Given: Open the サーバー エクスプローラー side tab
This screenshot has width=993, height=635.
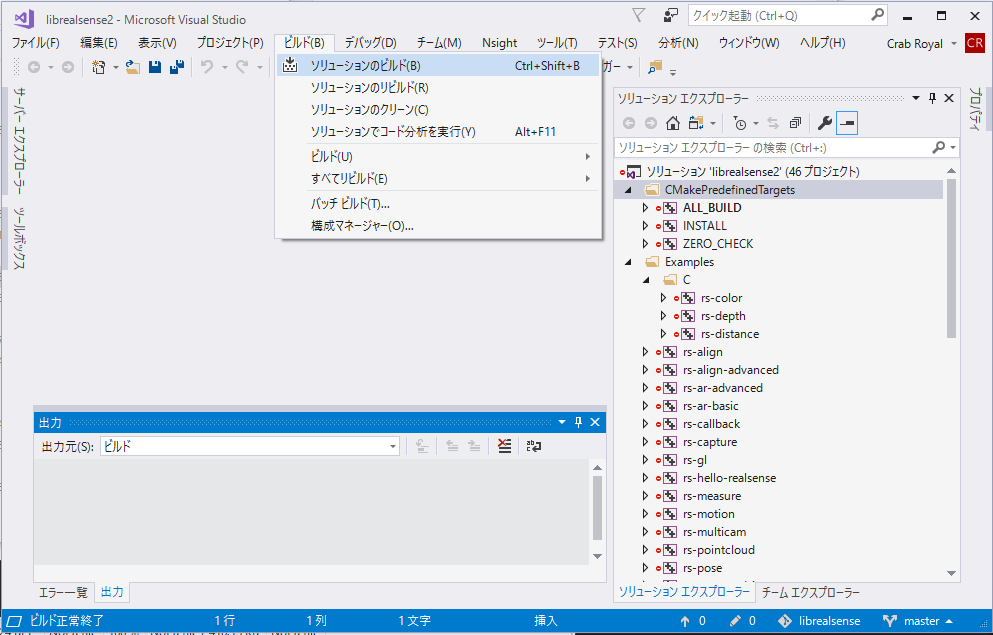Looking at the screenshot, I should pyautogui.click(x=20, y=141).
